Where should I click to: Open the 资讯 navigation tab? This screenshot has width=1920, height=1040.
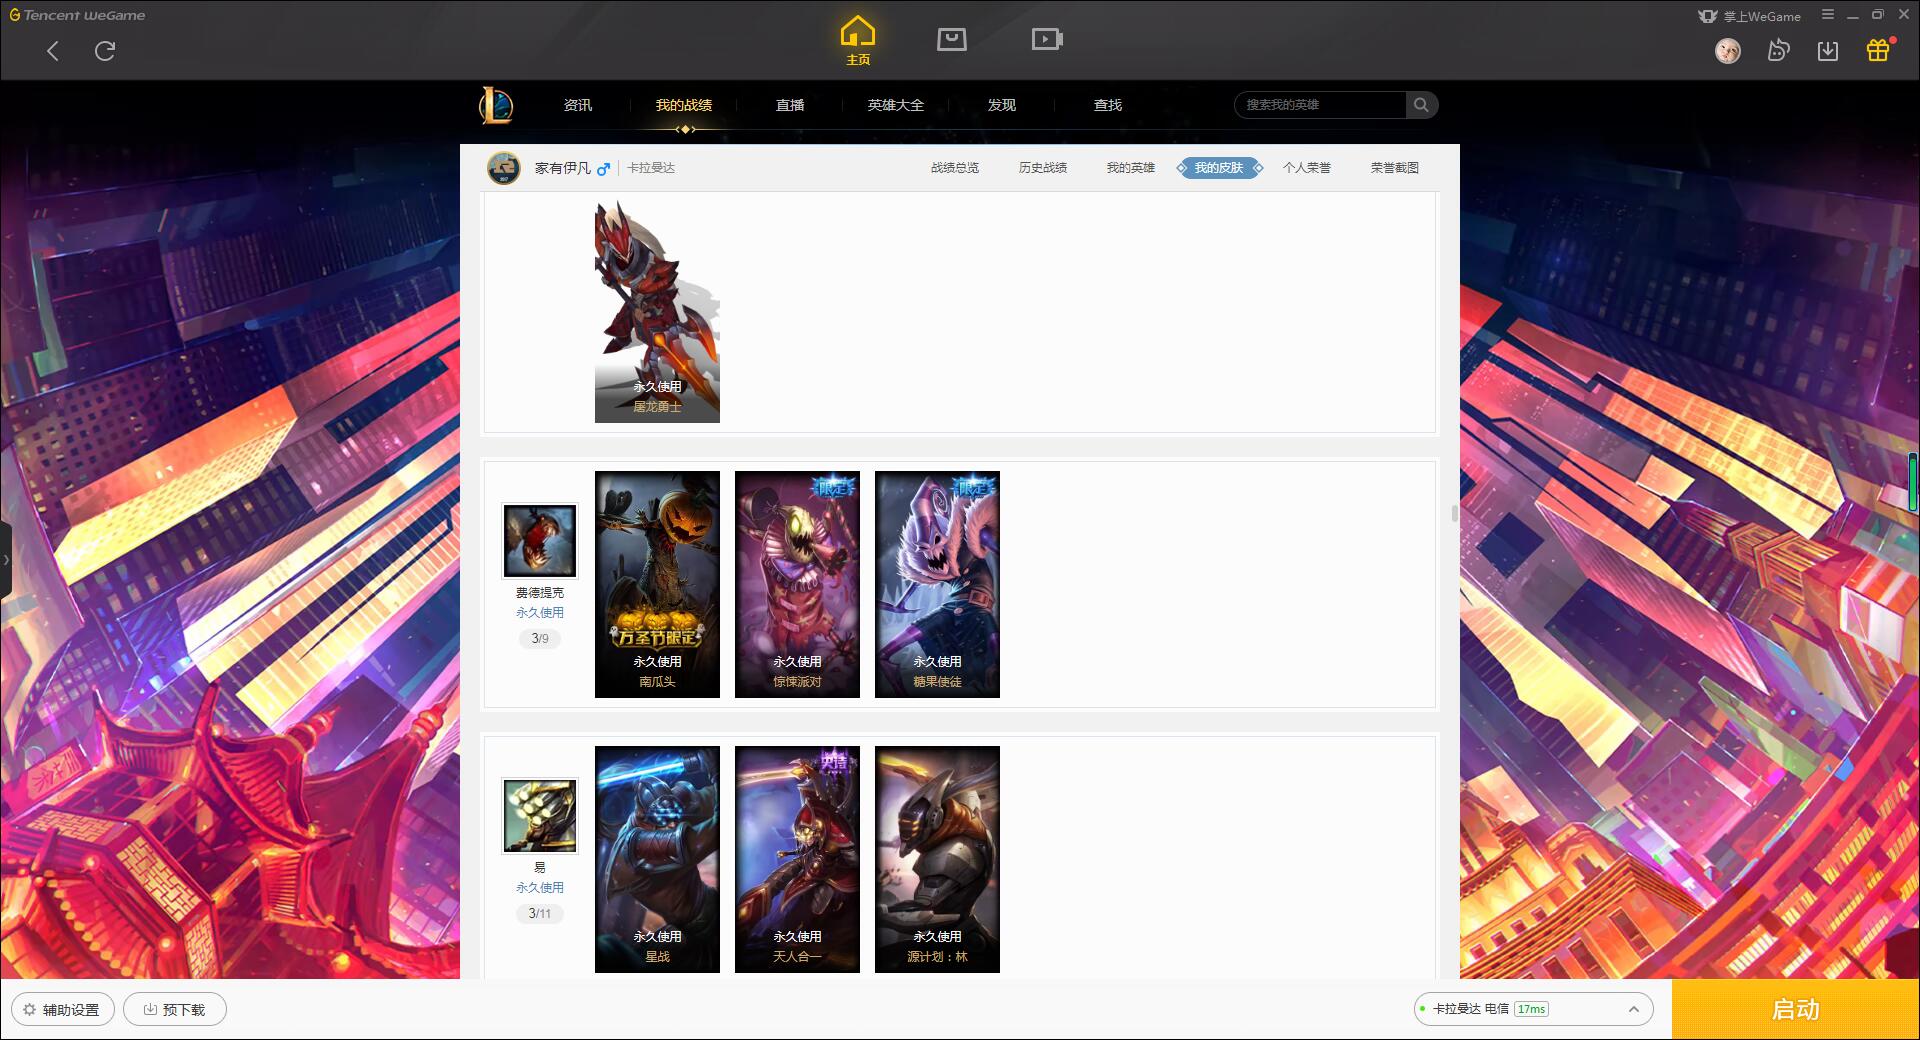(578, 105)
